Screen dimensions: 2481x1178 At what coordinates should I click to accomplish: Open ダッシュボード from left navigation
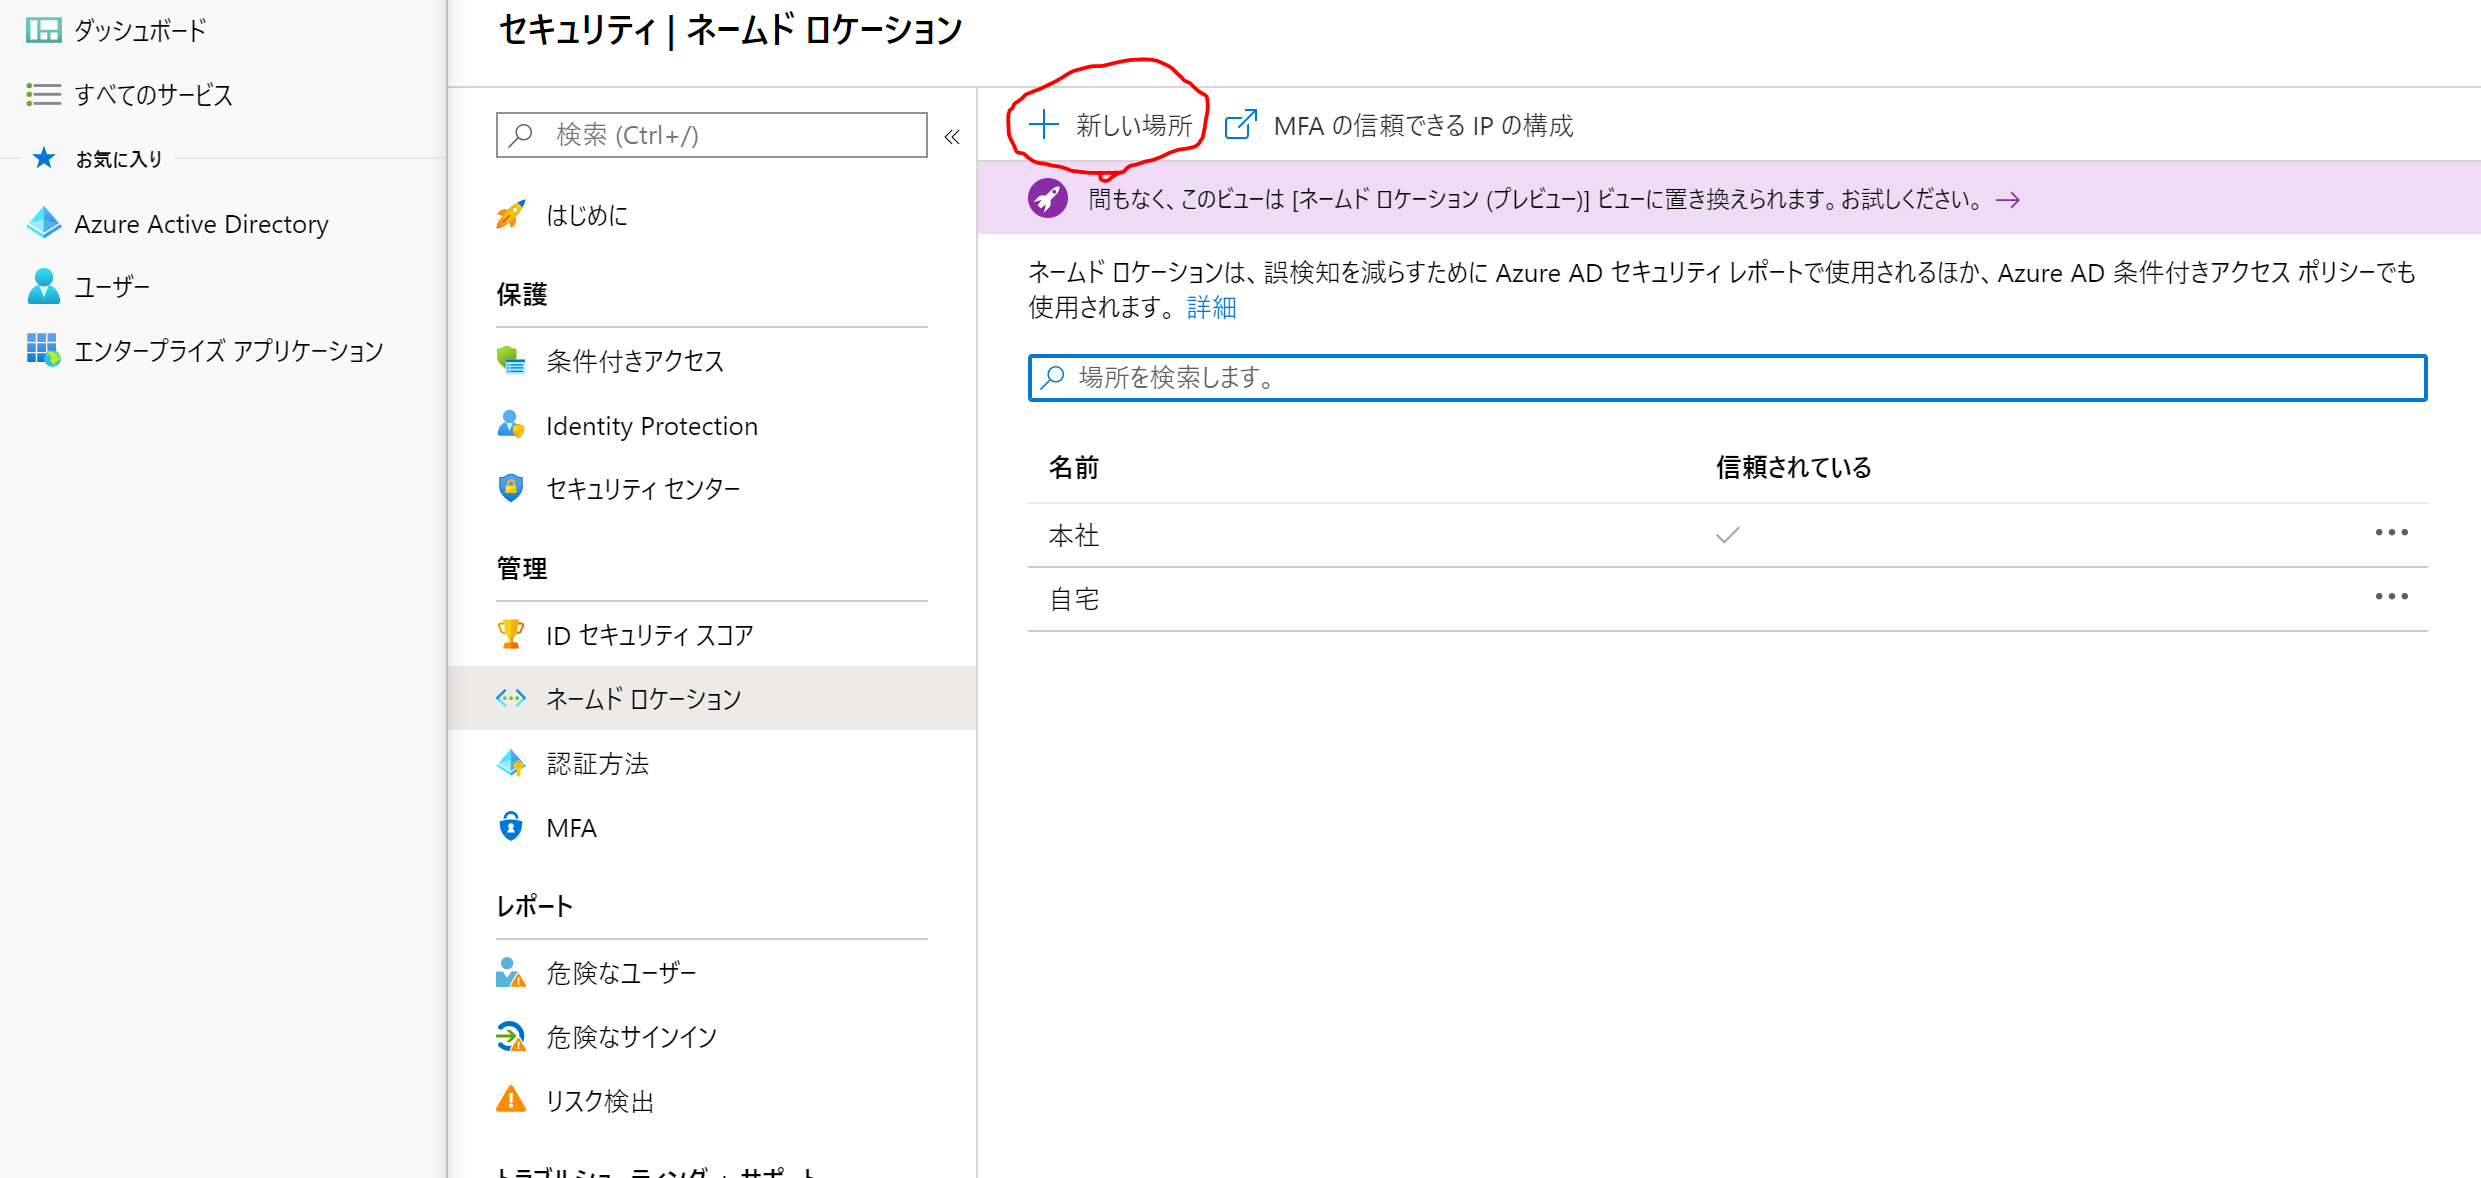tap(139, 30)
